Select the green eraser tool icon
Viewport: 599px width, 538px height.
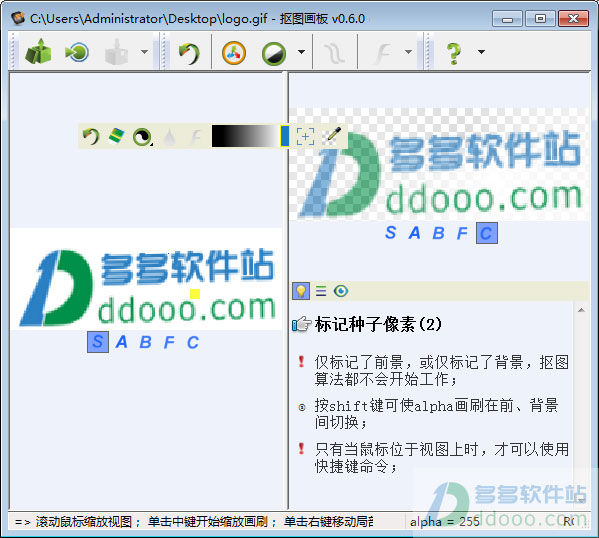point(116,136)
